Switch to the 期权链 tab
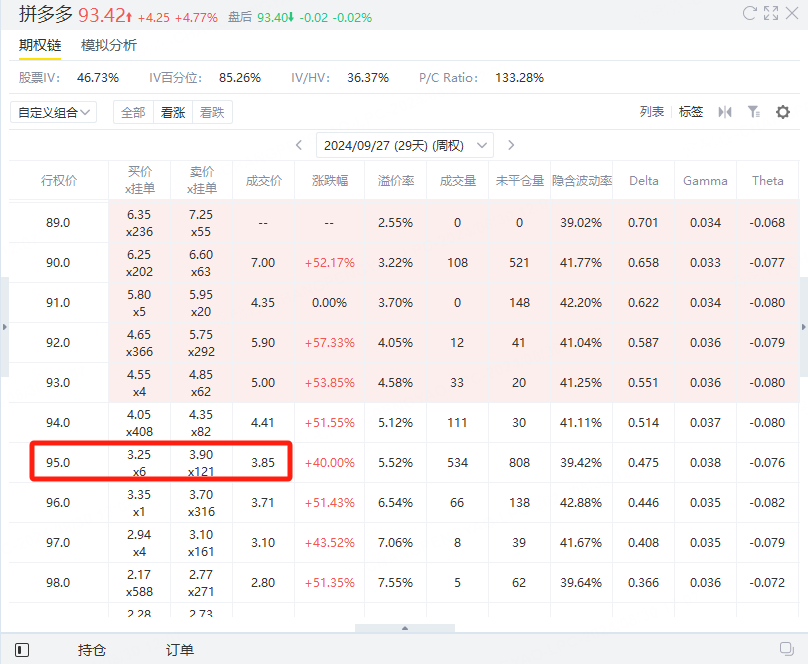Screen dimensions: 808x664 [40, 45]
